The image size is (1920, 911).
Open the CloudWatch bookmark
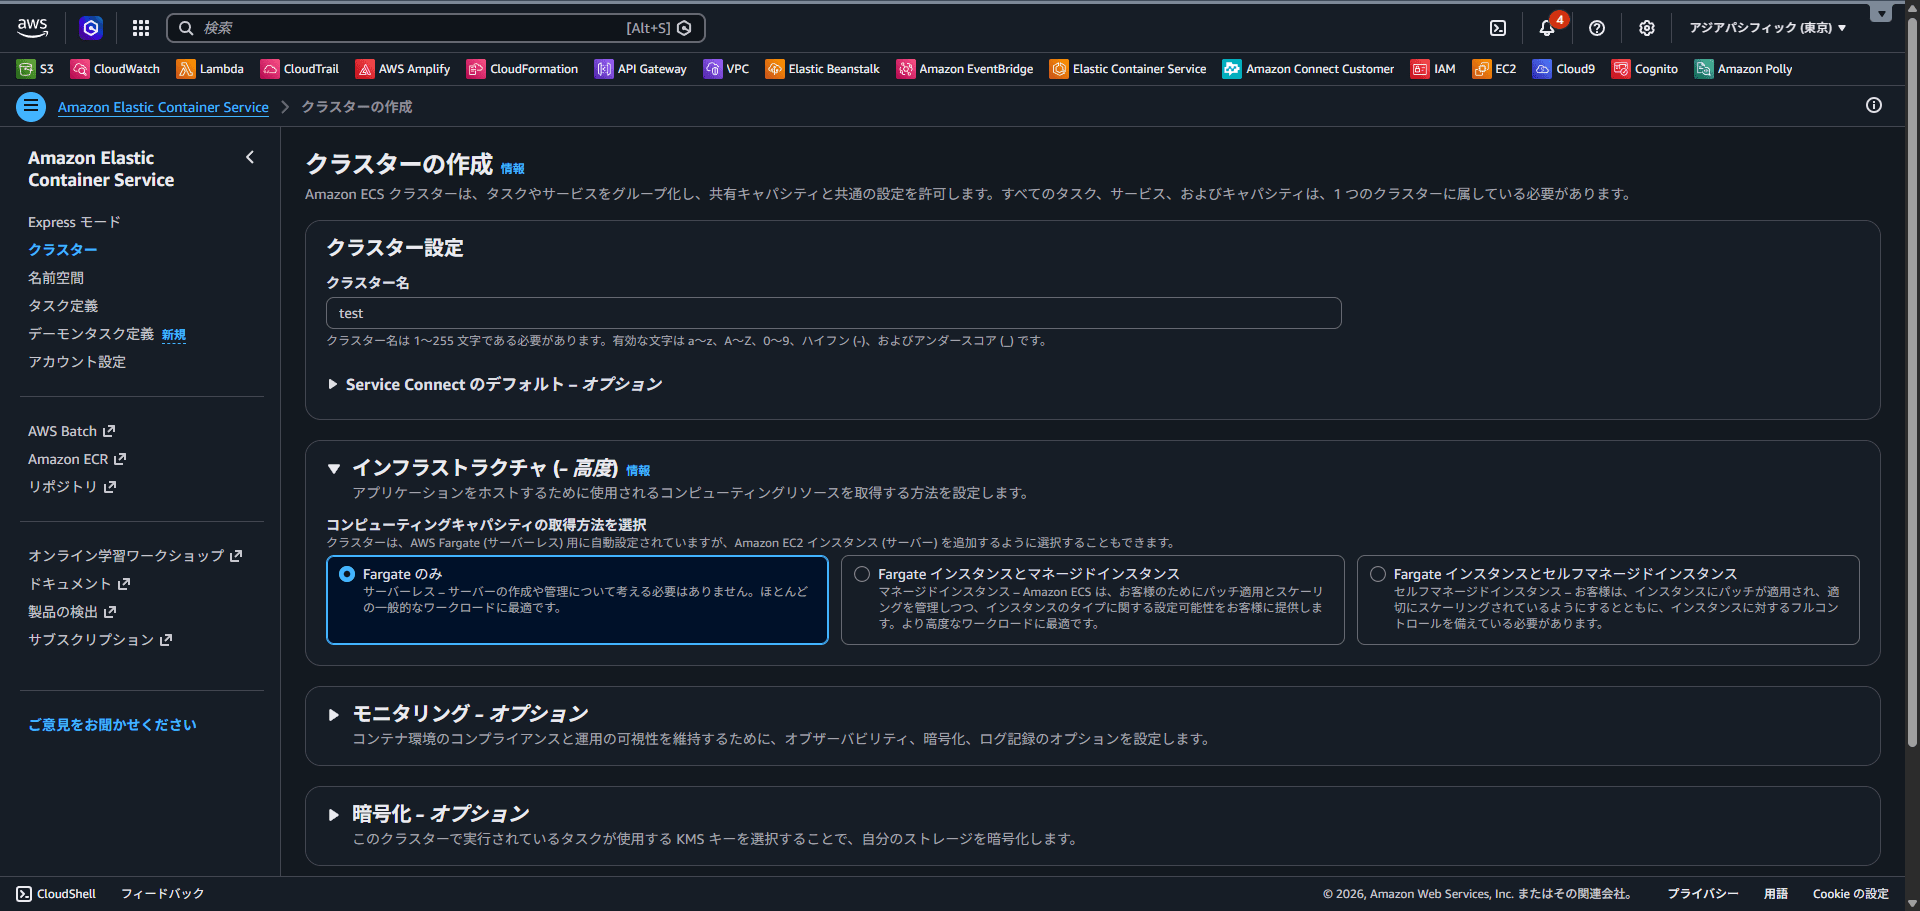[115, 69]
